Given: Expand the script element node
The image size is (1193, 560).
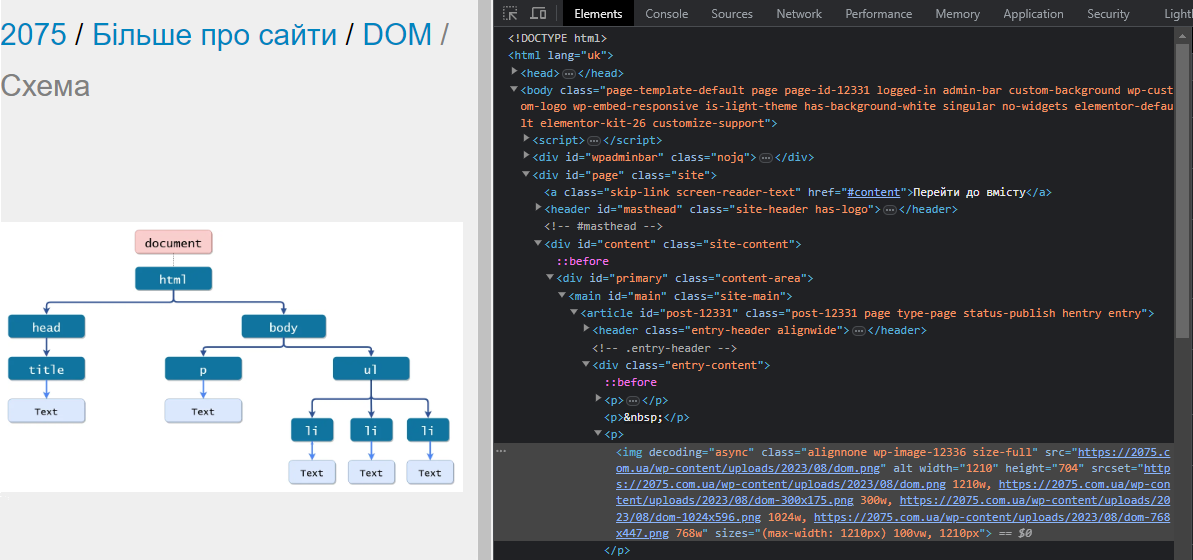Looking at the screenshot, I should tap(527, 139).
